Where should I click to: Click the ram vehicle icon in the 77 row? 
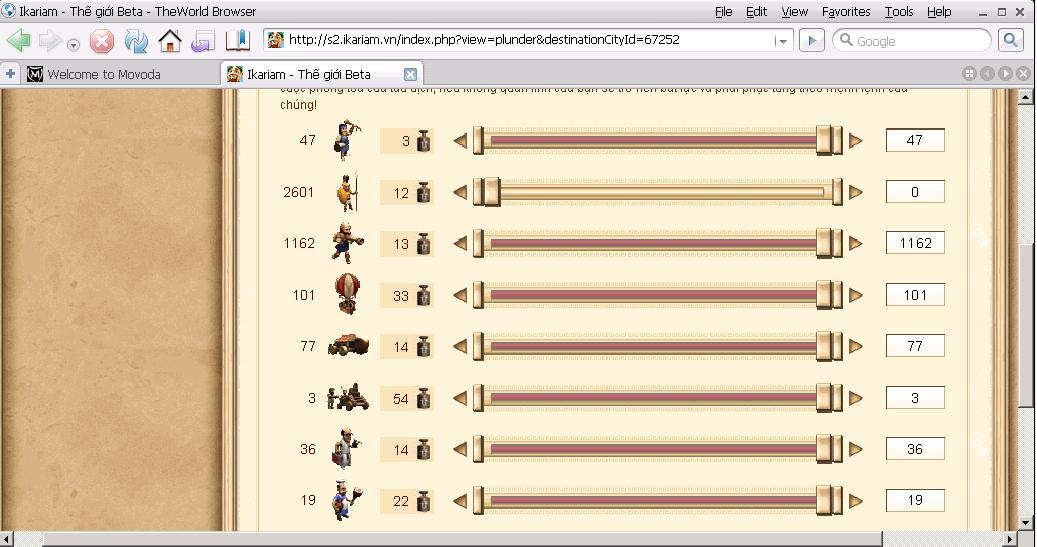(x=348, y=345)
